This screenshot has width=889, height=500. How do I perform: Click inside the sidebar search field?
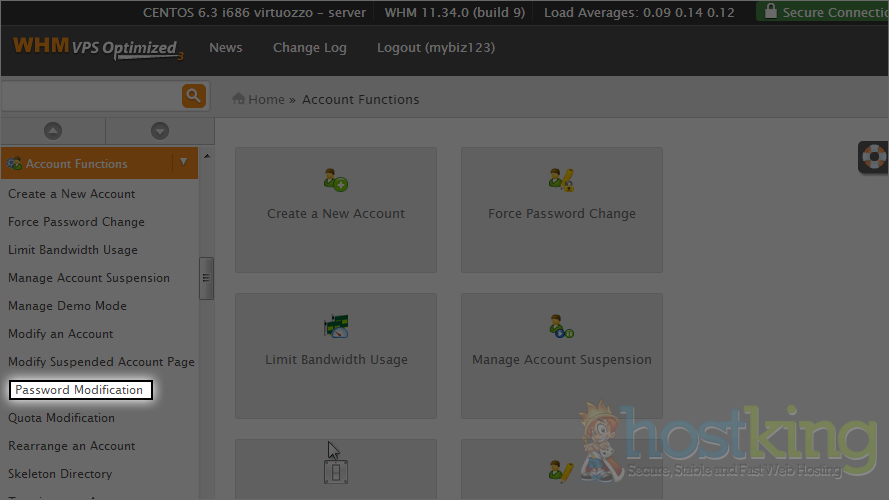(90, 96)
